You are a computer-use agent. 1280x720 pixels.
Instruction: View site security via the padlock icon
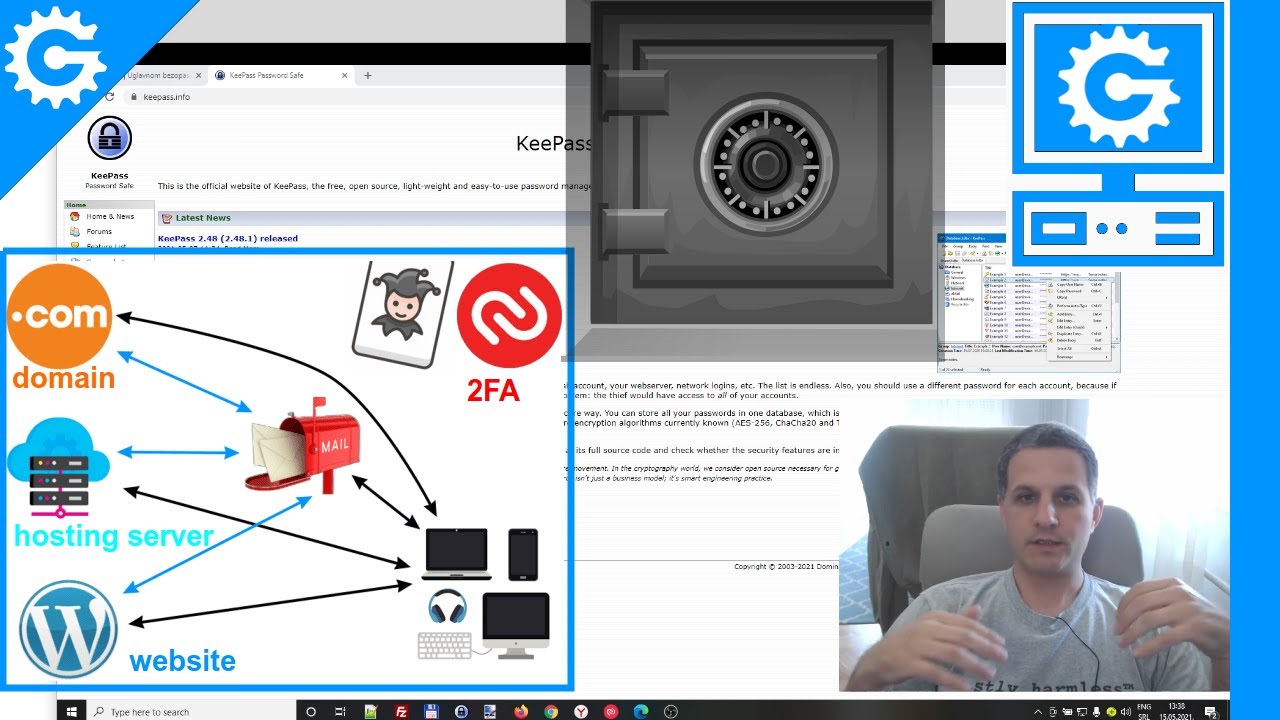pyautogui.click(x=136, y=97)
